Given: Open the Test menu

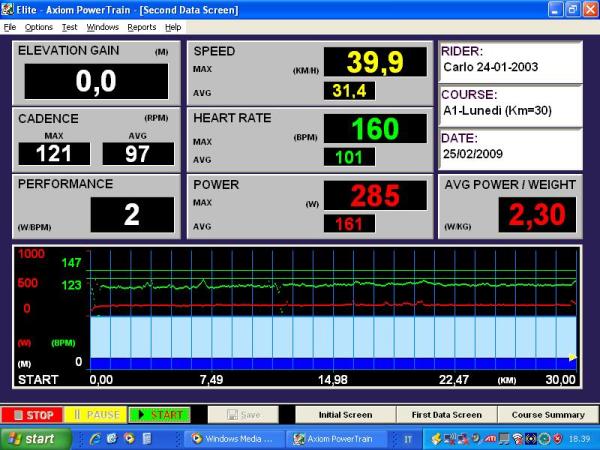Looking at the screenshot, I should coord(69,27).
